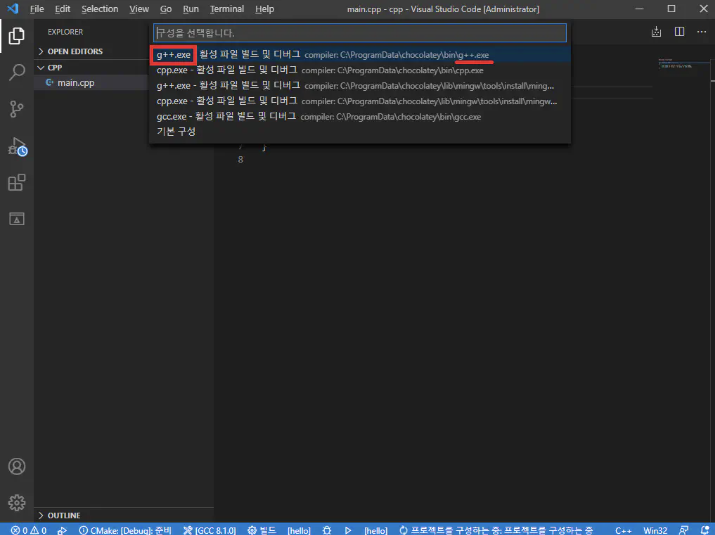The height and width of the screenshot is (535, 715).
Task: Open the Extensions view icon
Action: pyautogui.click(x=16, y=182)
